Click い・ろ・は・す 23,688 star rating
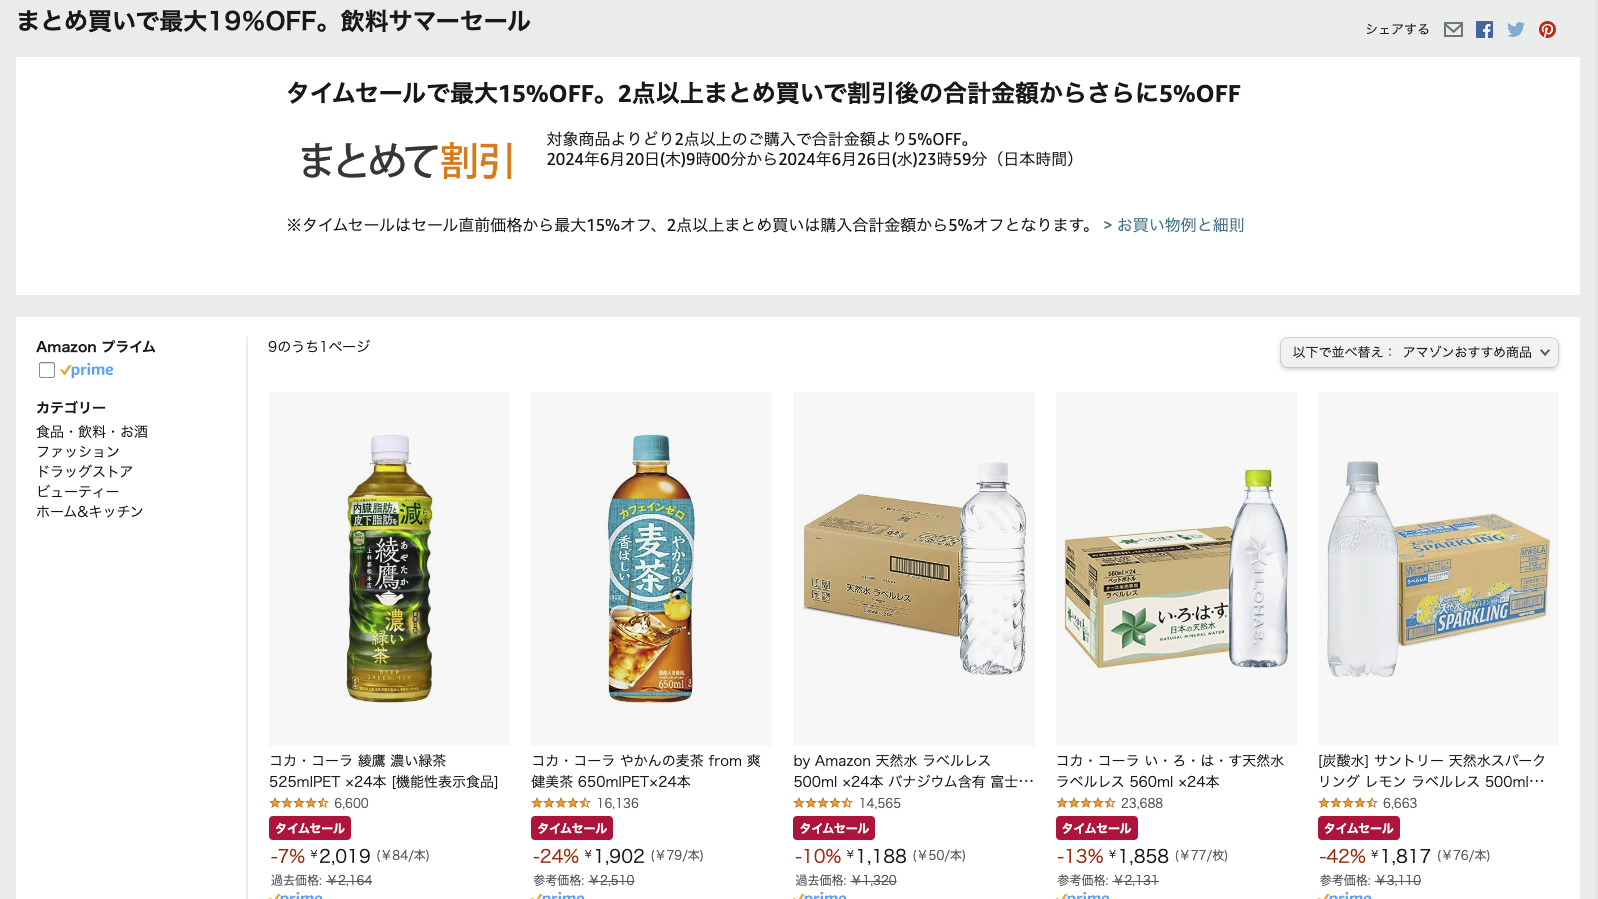The height and width of the screenshot is (899, 1598). coord(1086,803)
